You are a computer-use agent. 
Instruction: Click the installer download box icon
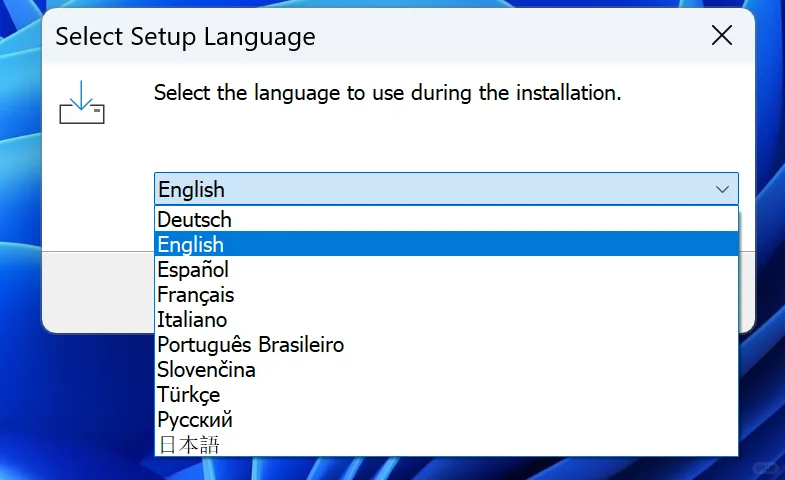82,102
